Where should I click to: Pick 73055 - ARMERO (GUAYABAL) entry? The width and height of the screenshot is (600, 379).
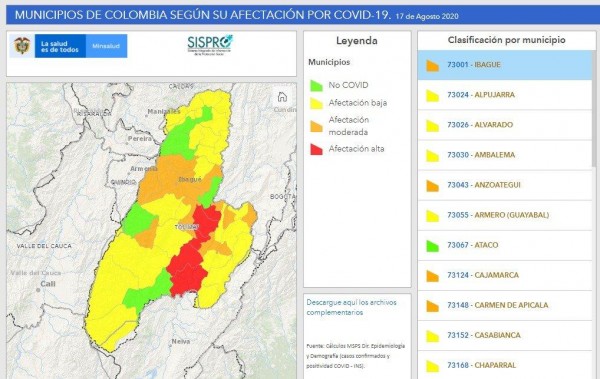click(x=505, y=216)
